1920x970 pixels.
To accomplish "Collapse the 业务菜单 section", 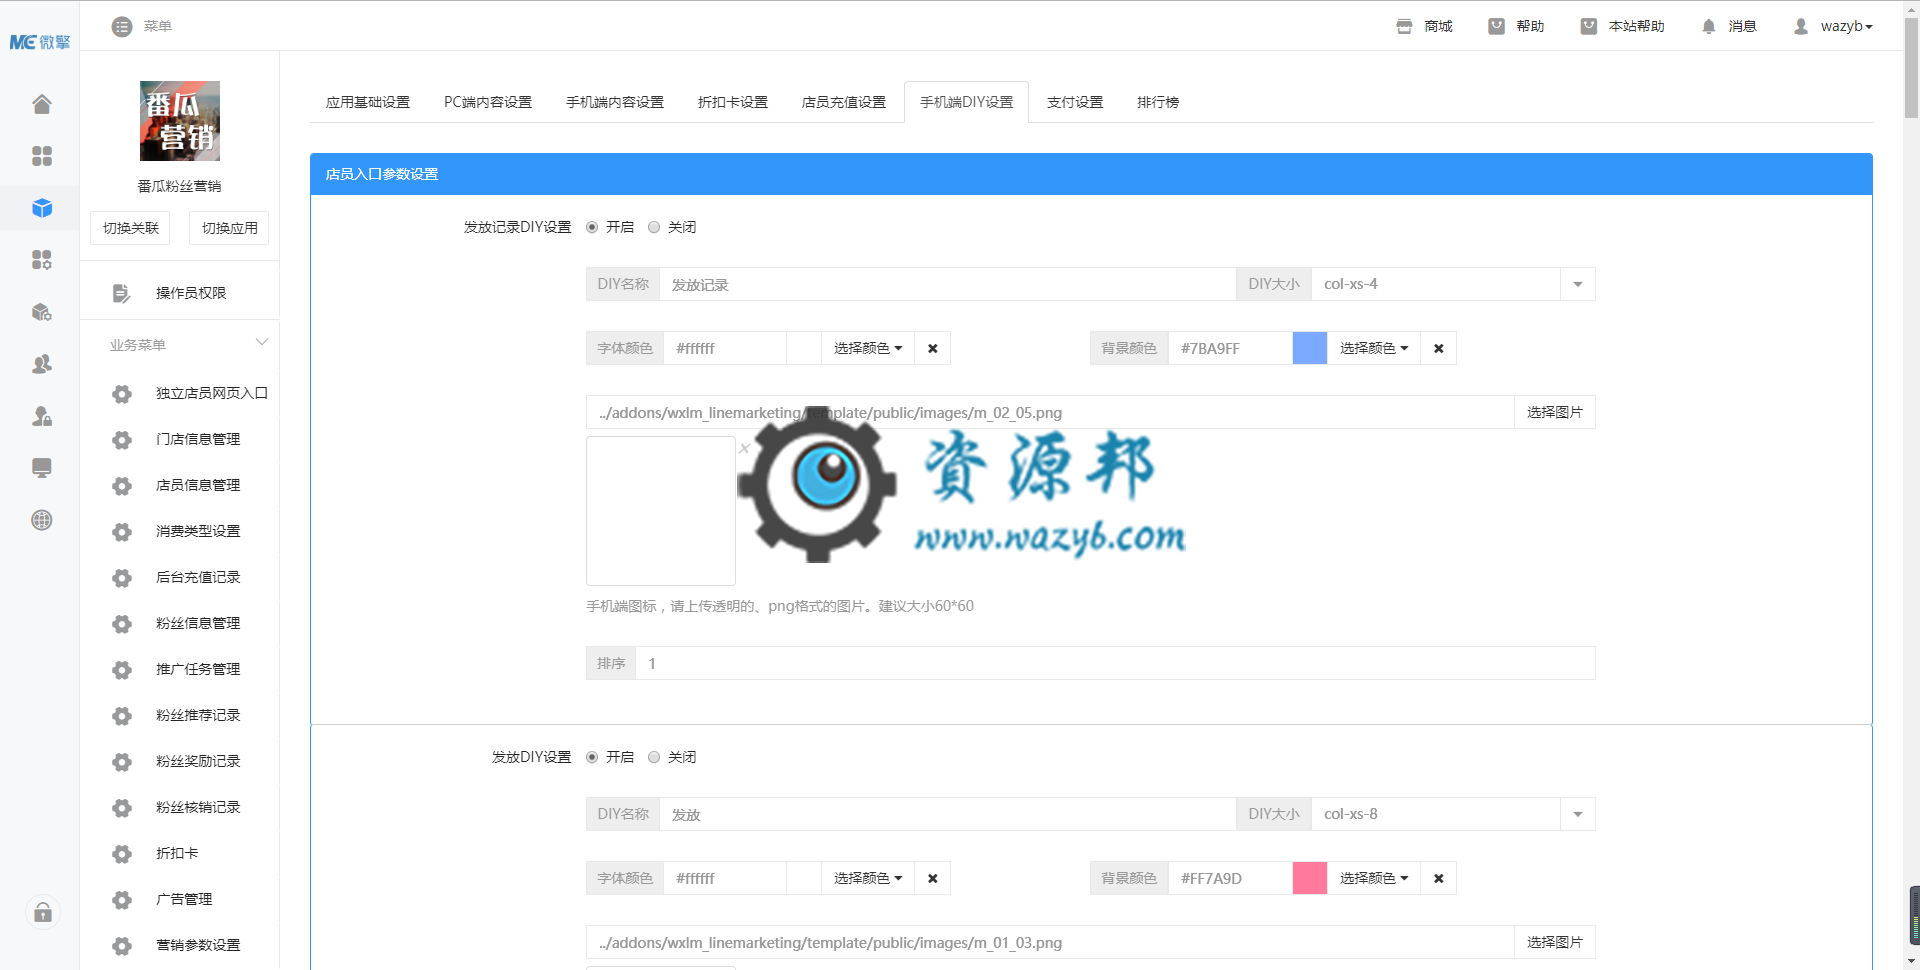I will [261, 343].
